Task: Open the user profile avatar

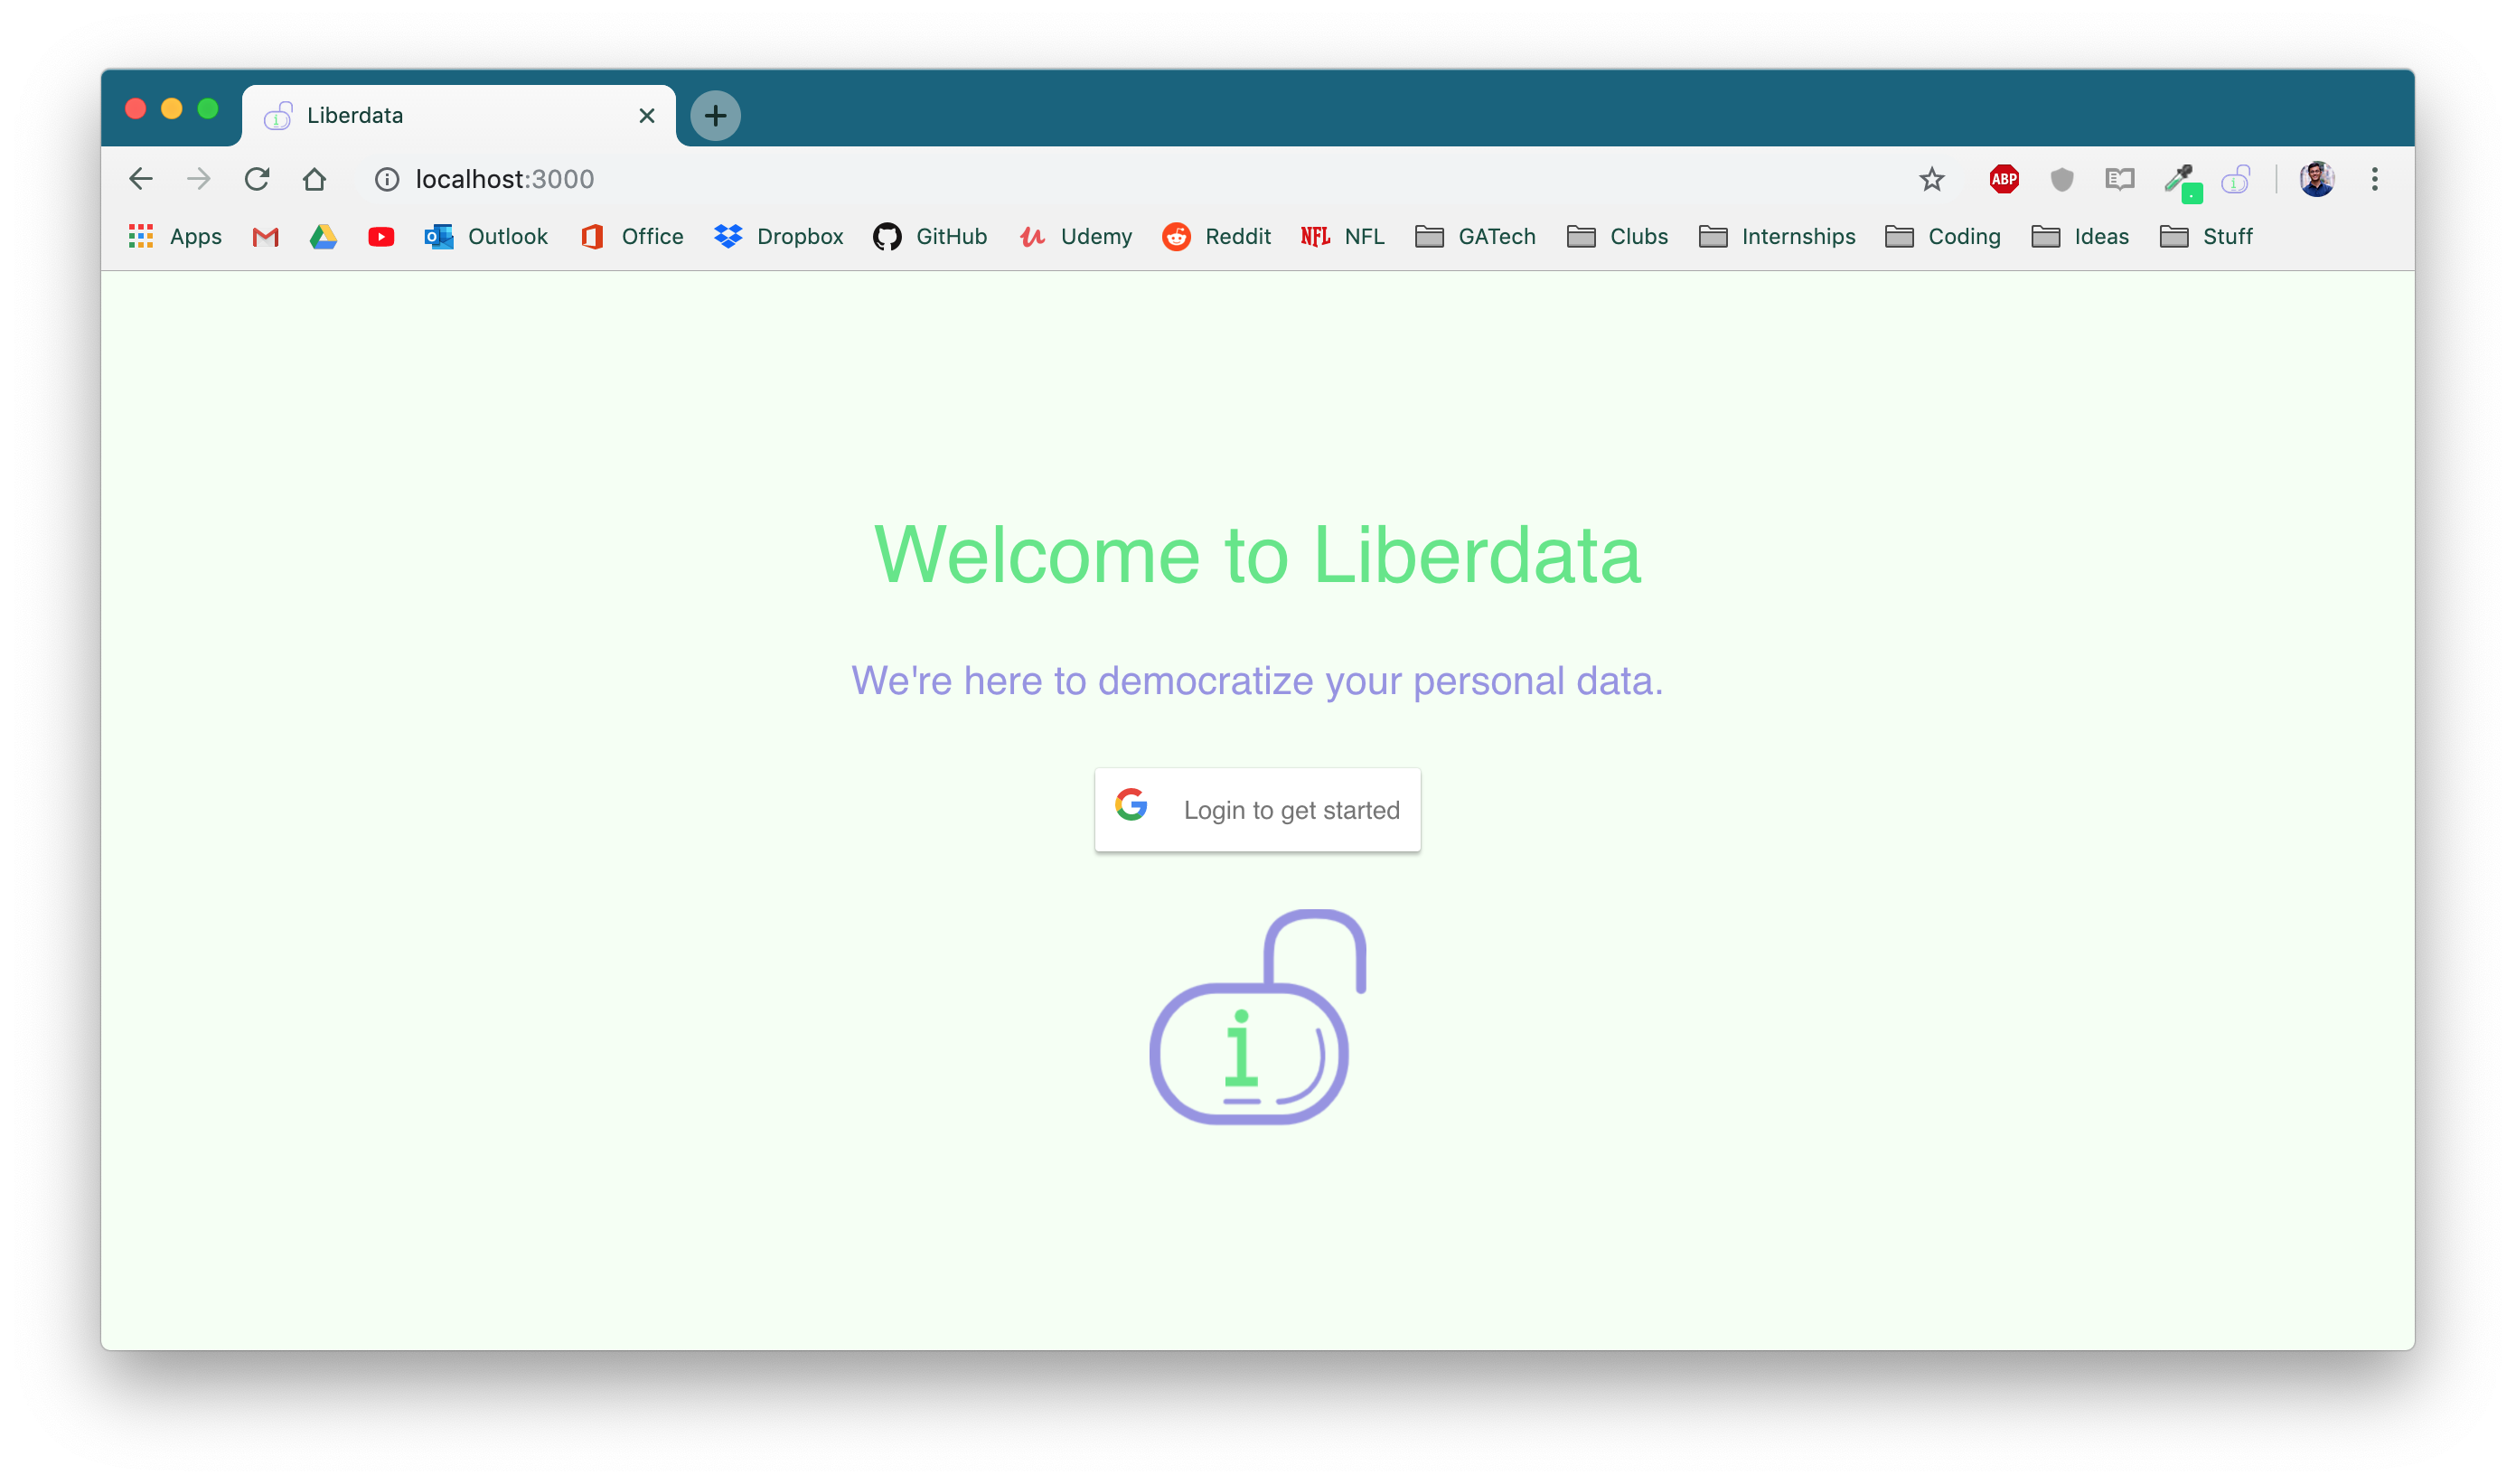Action: [2317, 179]
